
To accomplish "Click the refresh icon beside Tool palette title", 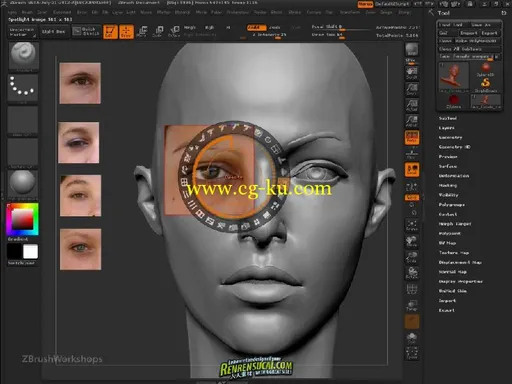I will (x=503, y=13).
